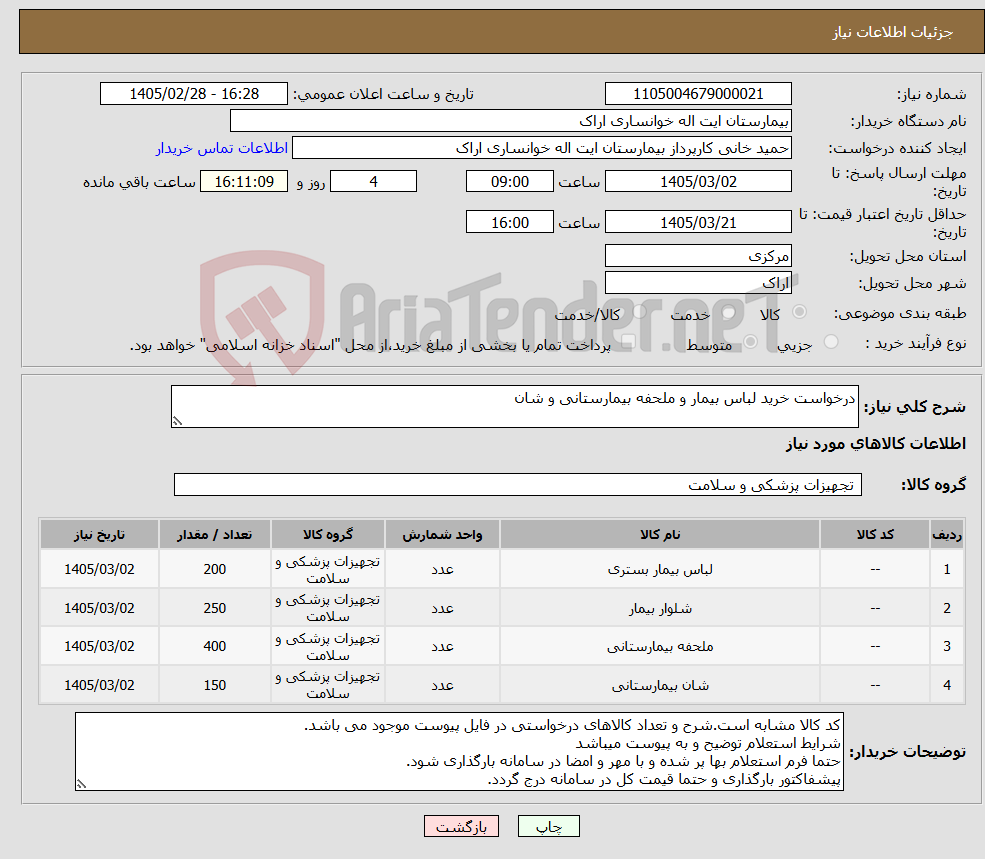The width and height of the screenshot is (985, 859).
Task: Click the واحد شمارش column header
Action: [x=442, y=535]
